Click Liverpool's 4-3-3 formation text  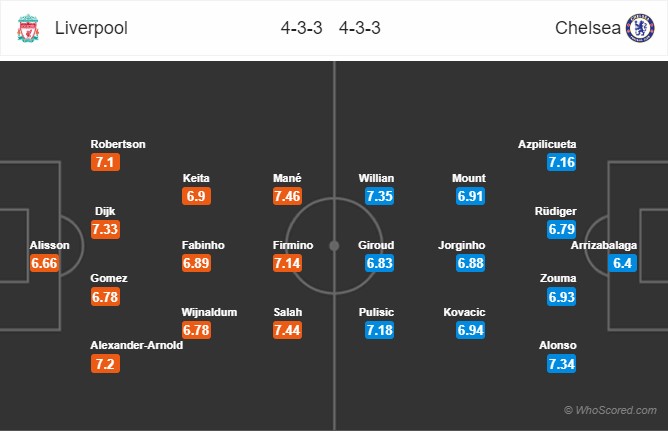click(x=302, y=28)
